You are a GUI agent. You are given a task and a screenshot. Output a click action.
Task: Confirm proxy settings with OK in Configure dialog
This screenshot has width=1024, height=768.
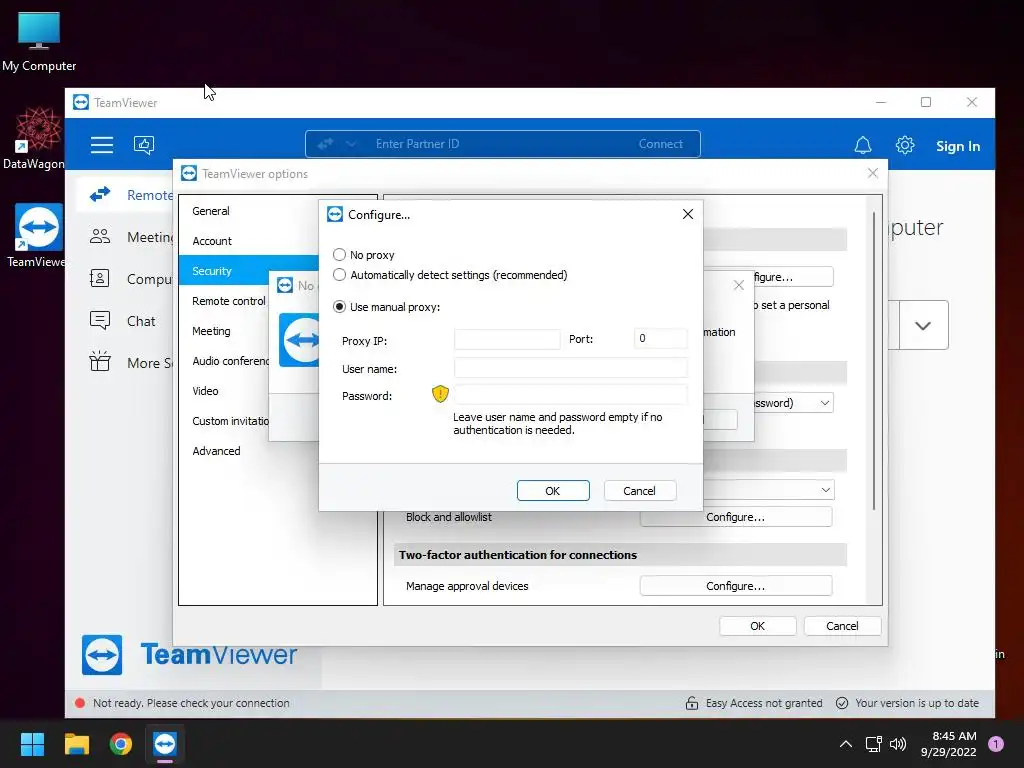552,490
